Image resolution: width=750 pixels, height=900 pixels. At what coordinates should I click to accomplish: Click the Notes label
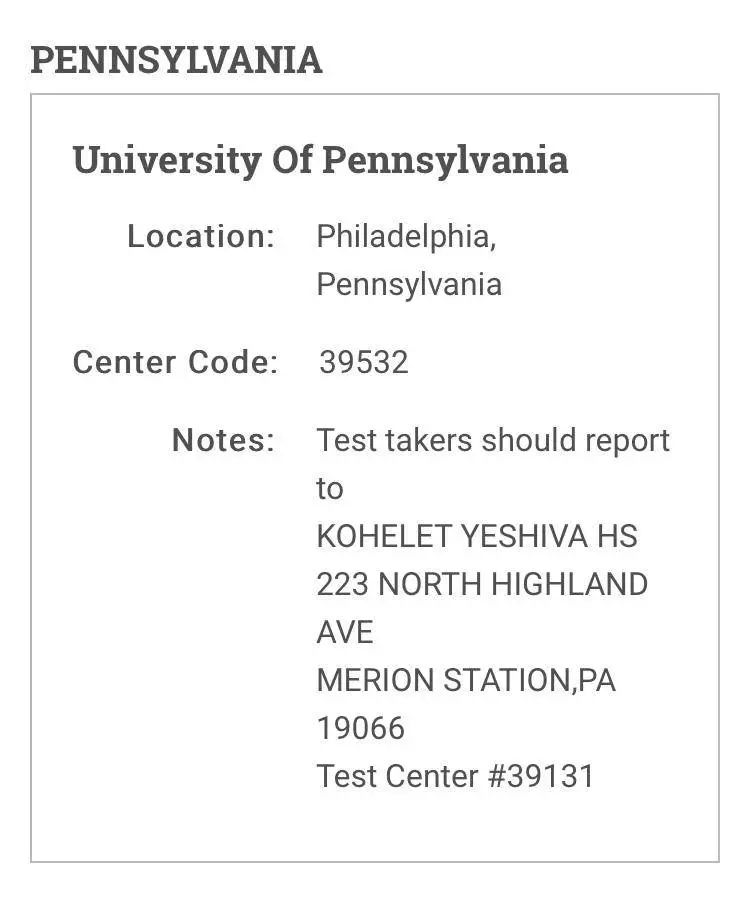pos(224,440)
